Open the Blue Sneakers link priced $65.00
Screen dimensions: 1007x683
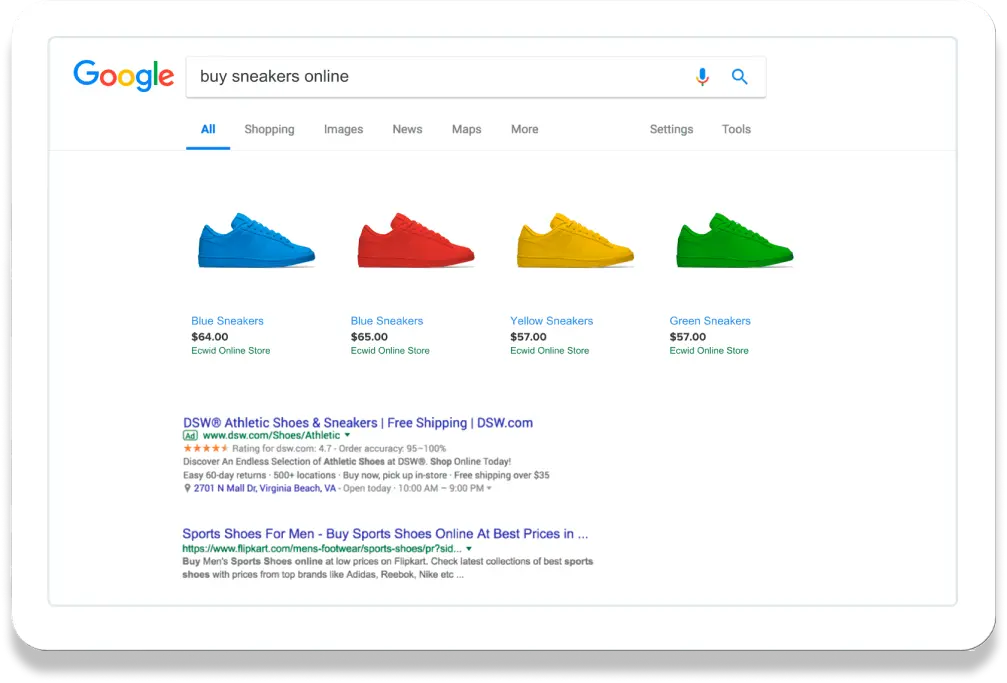pyautogui.click(x=387, y=321)
